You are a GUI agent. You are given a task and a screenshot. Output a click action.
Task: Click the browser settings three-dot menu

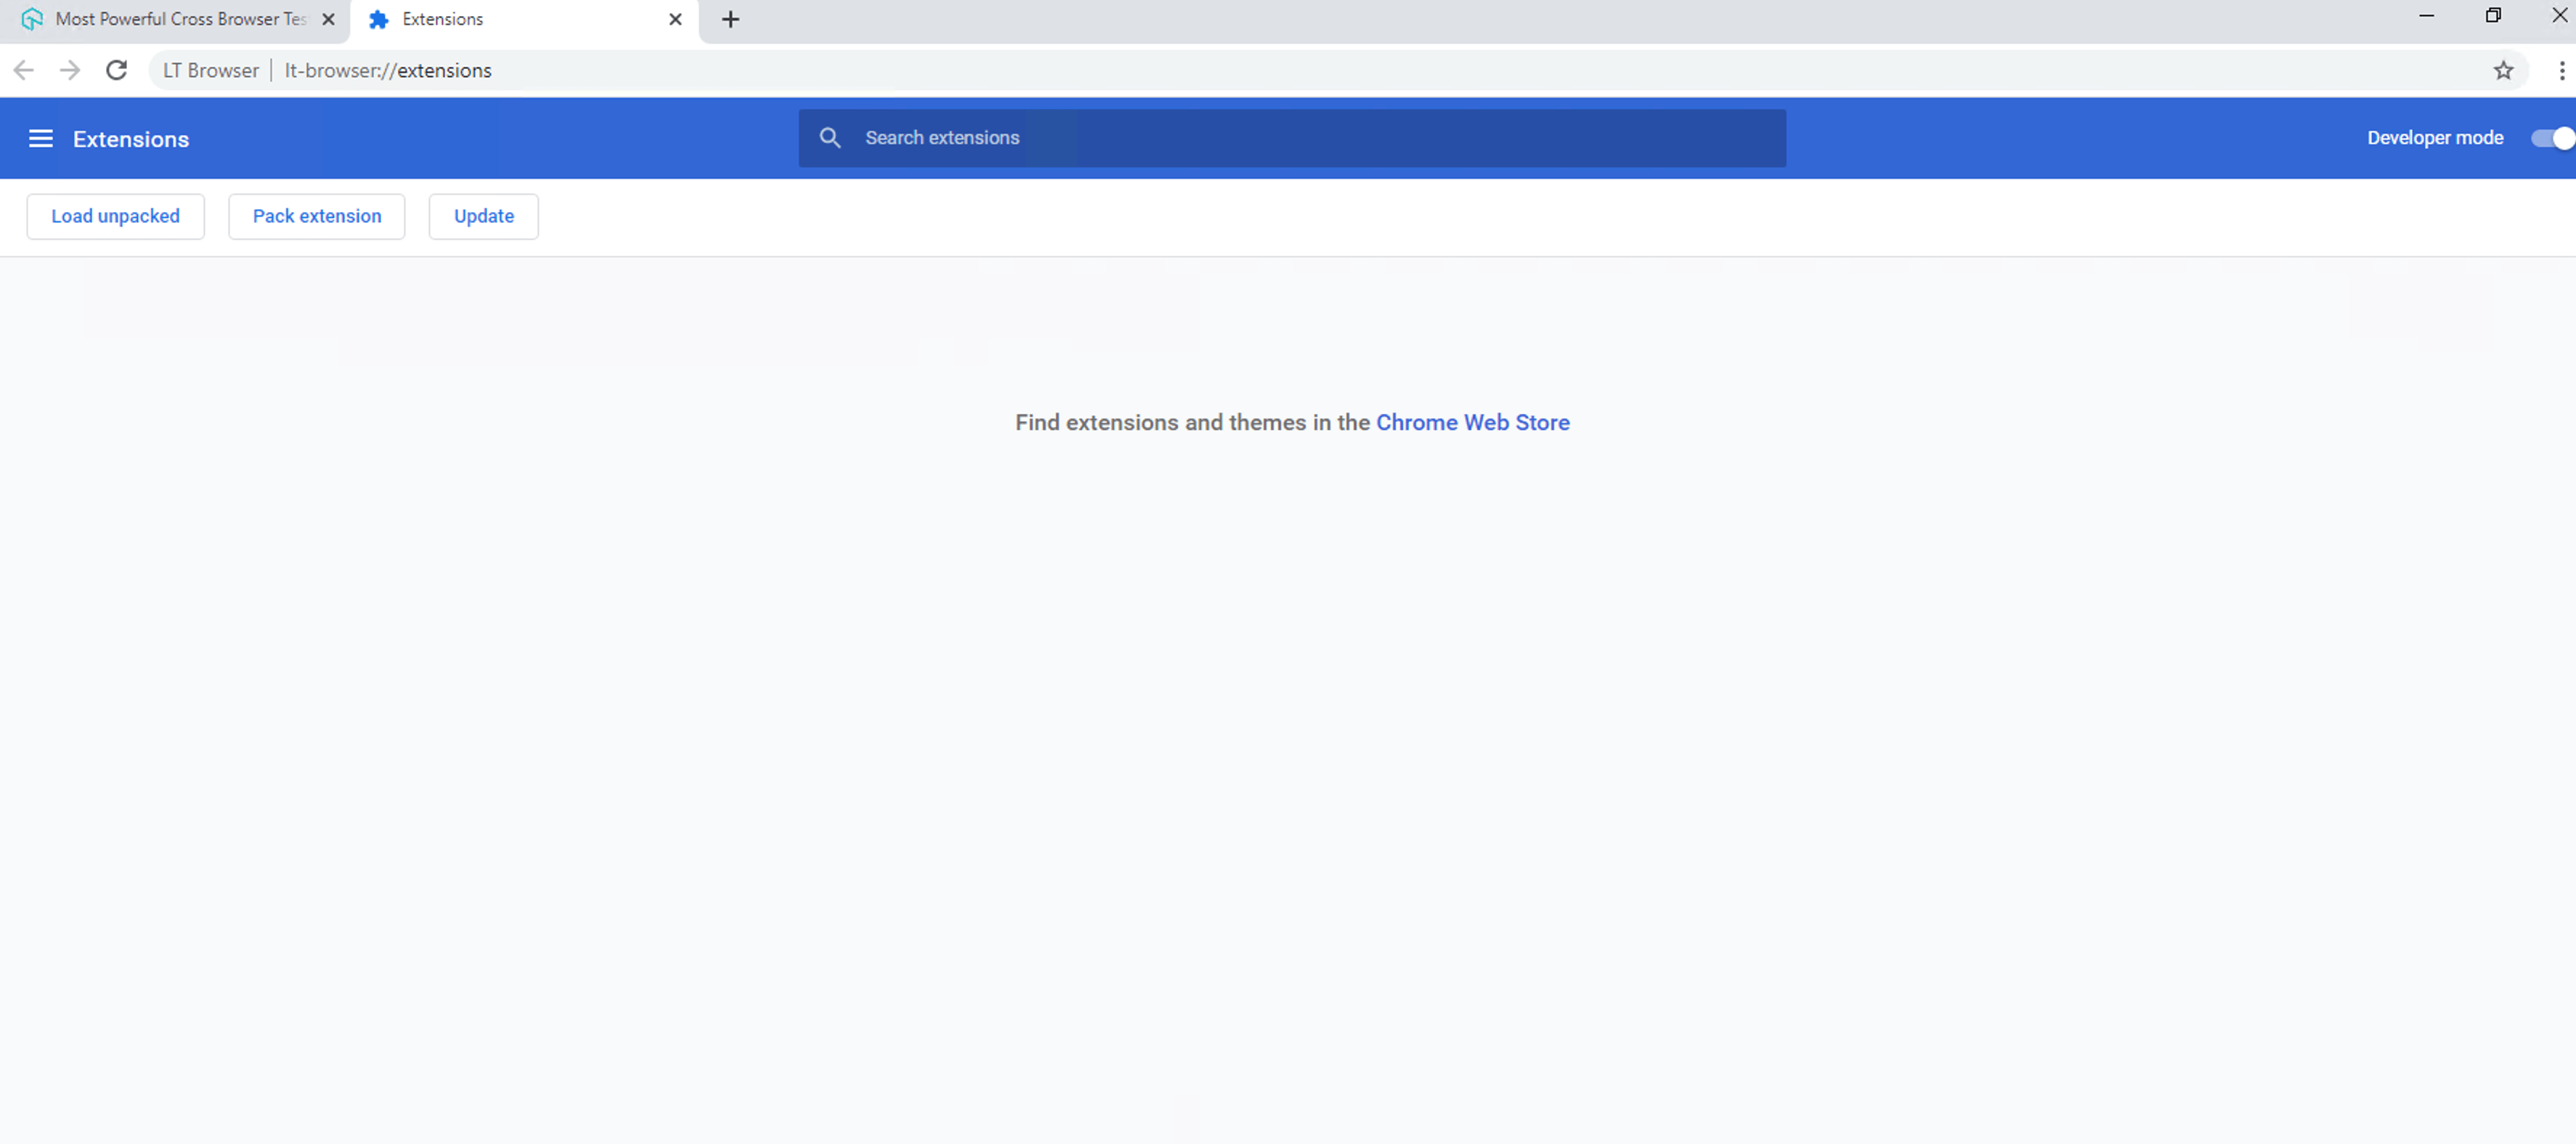[x=2561, y=70]
